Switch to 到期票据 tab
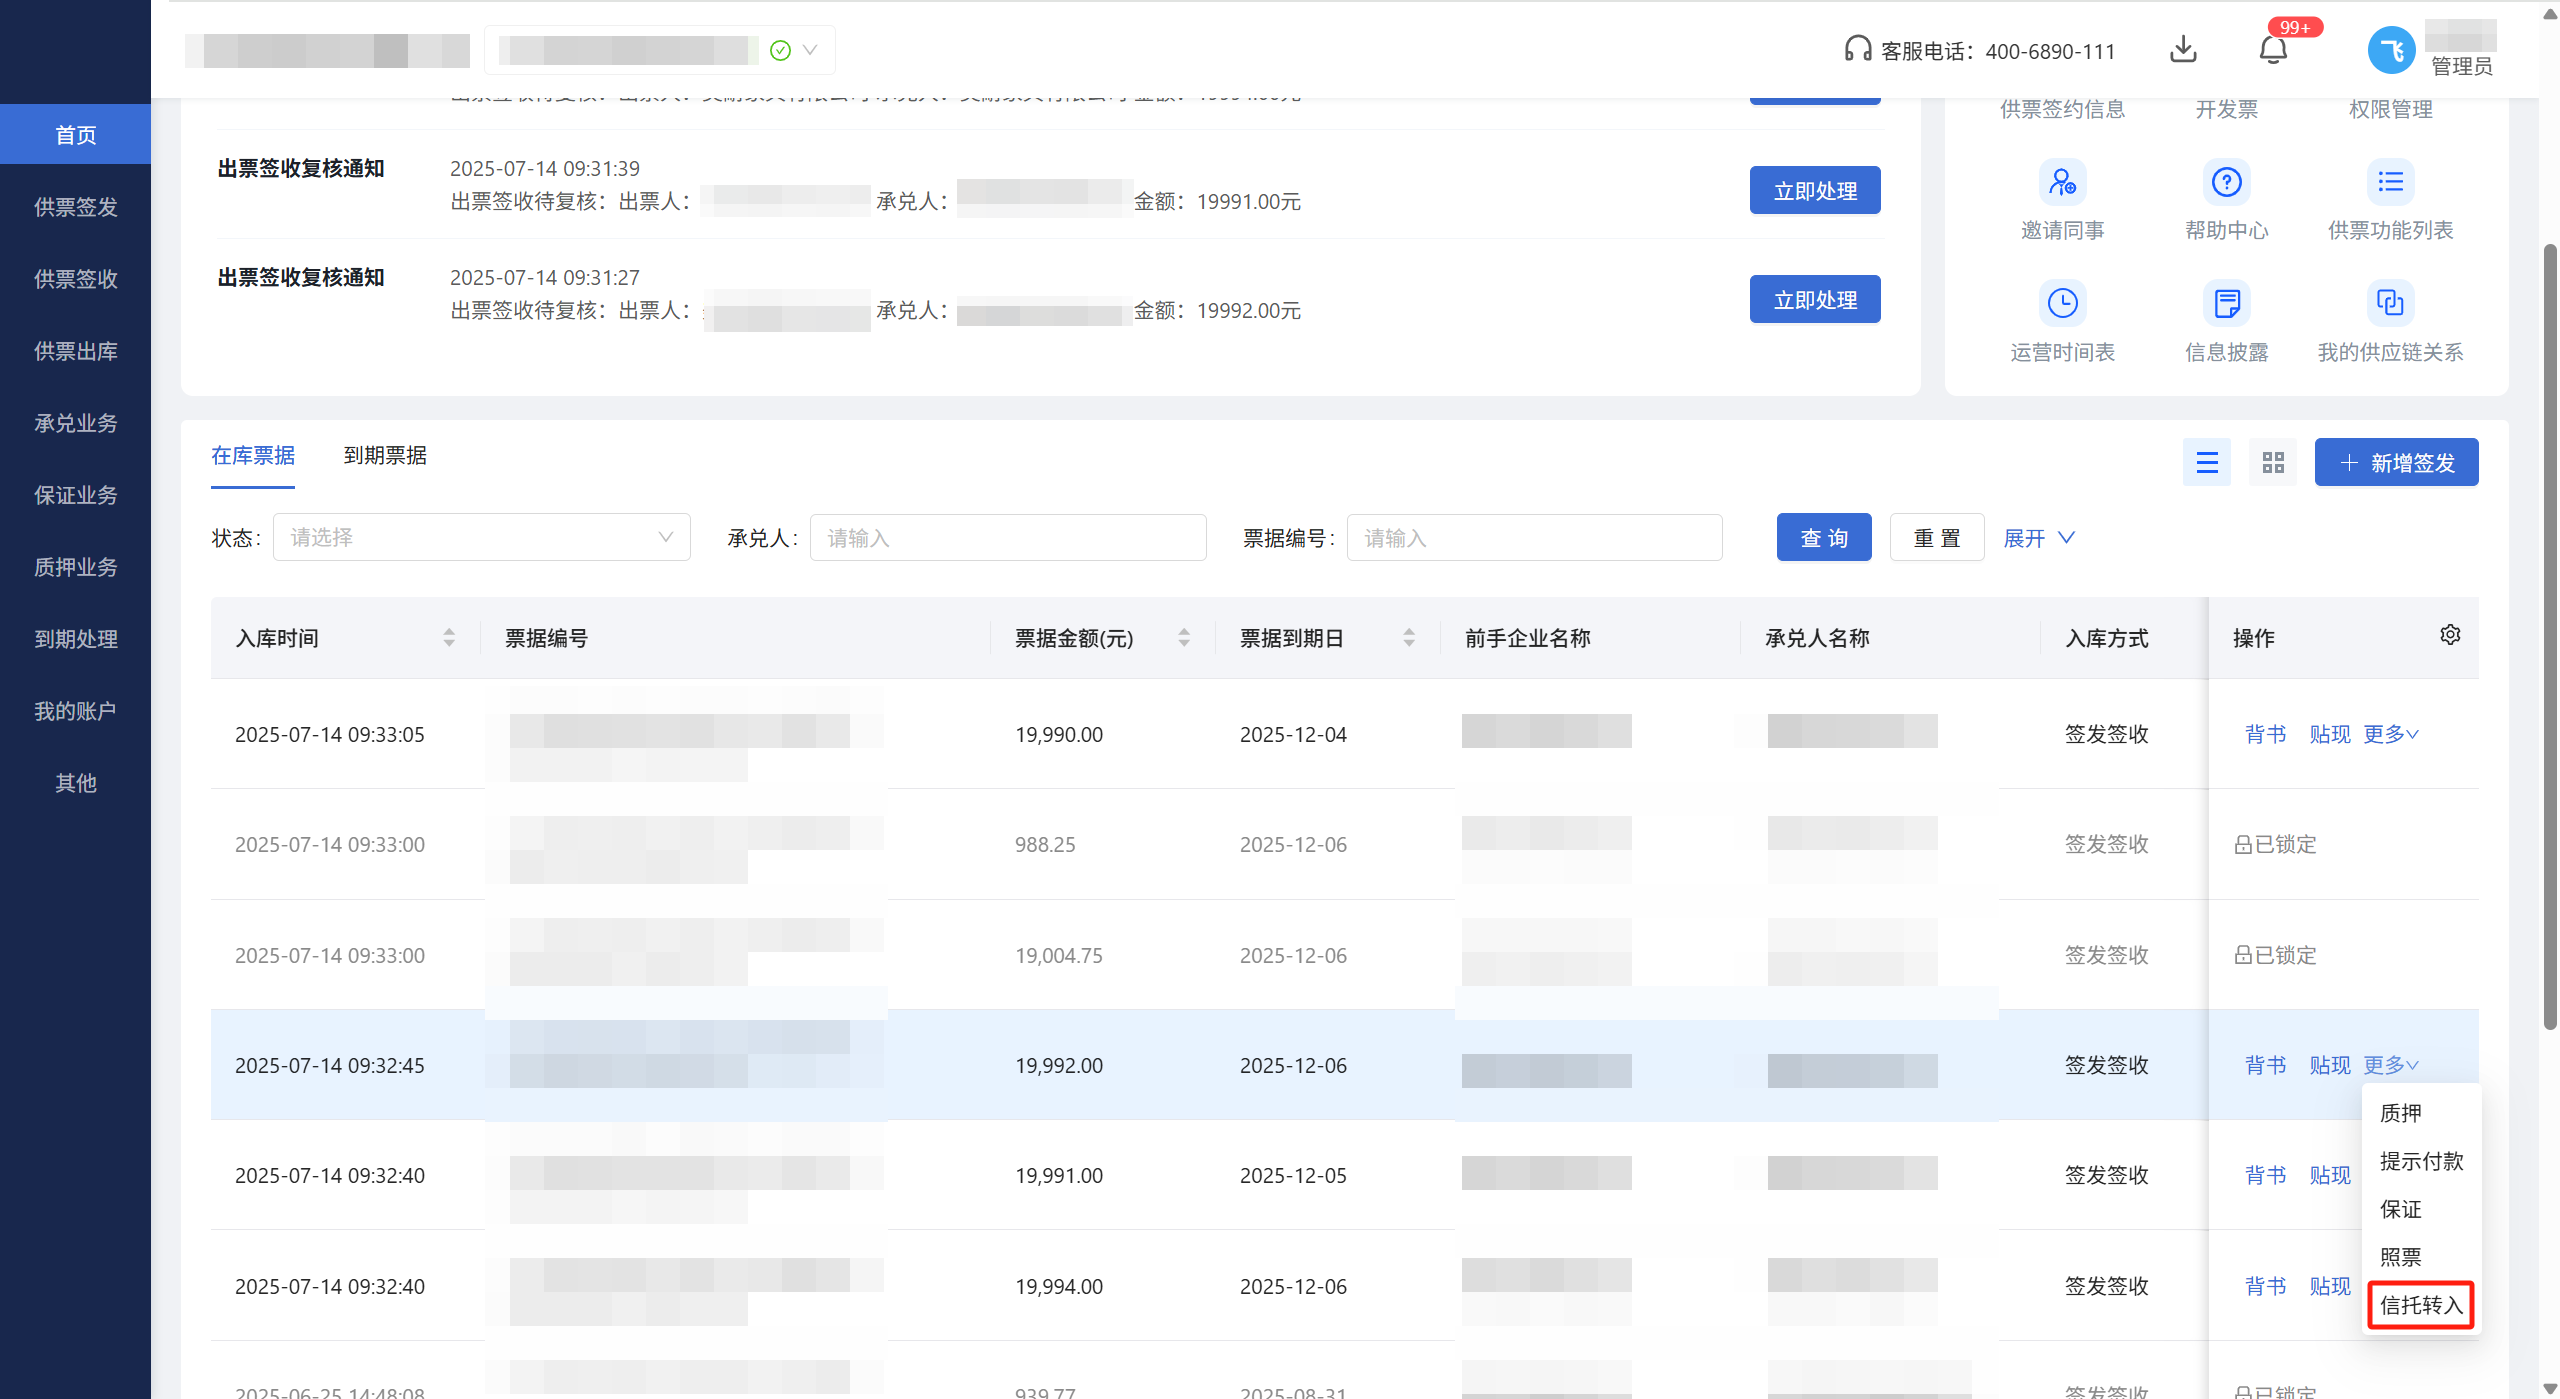This screenshot has height=1399, width=2560. (385, 456)
